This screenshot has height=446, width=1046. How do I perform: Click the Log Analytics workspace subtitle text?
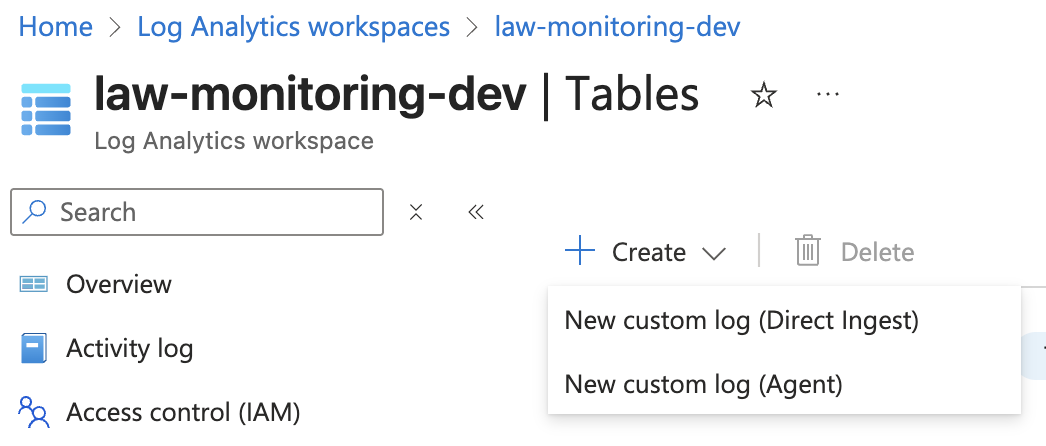[233, 141]
